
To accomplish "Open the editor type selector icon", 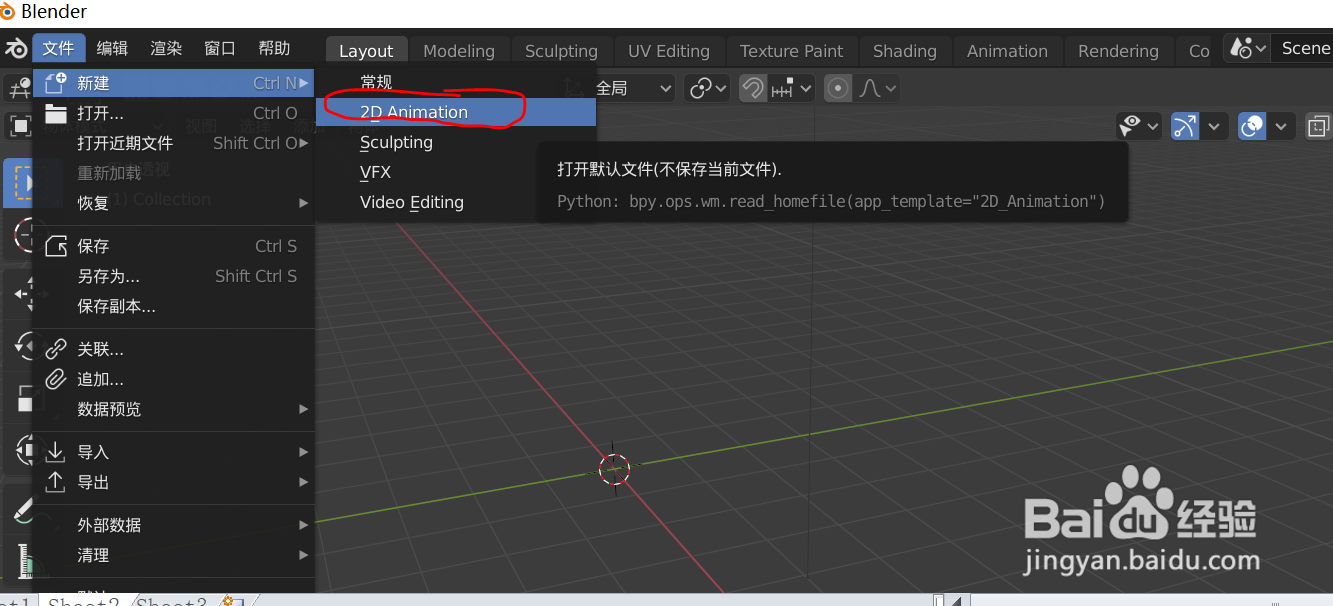I will [17, 88].
